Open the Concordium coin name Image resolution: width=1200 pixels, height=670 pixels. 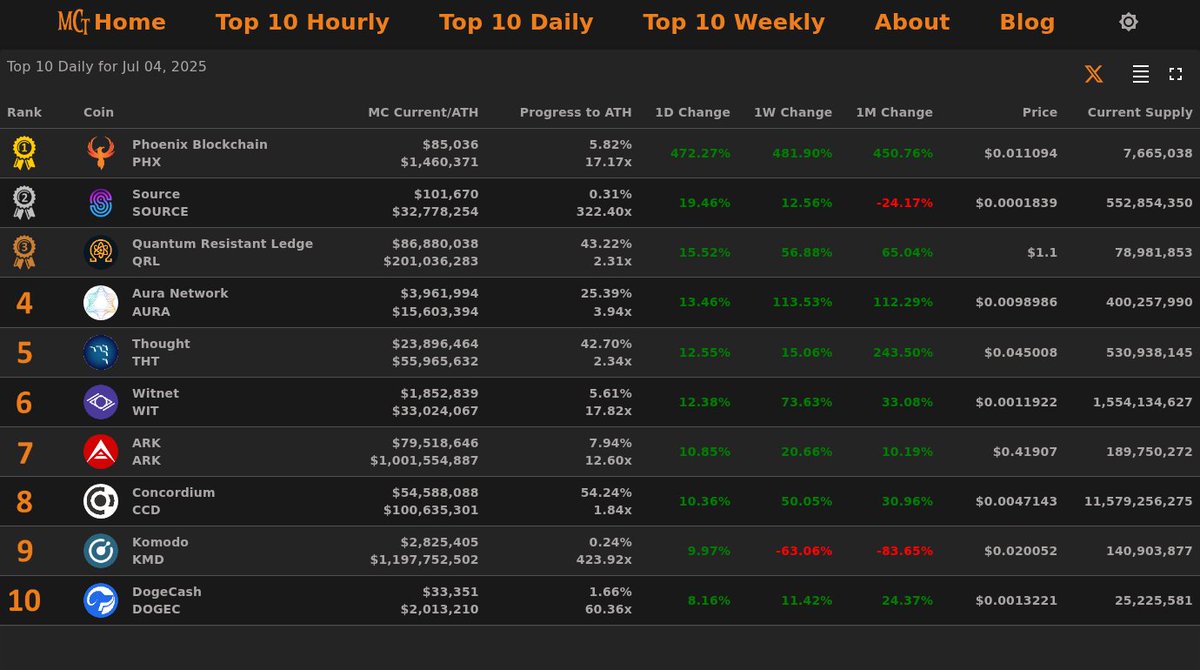pyautogui.click(x=173, y=492)
